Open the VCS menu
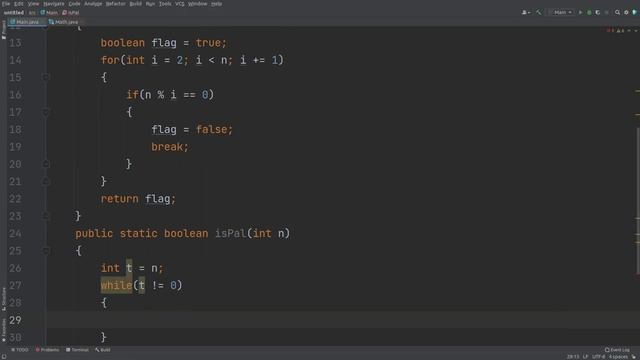This screenshot has height=360, width=640. [180, 4]
